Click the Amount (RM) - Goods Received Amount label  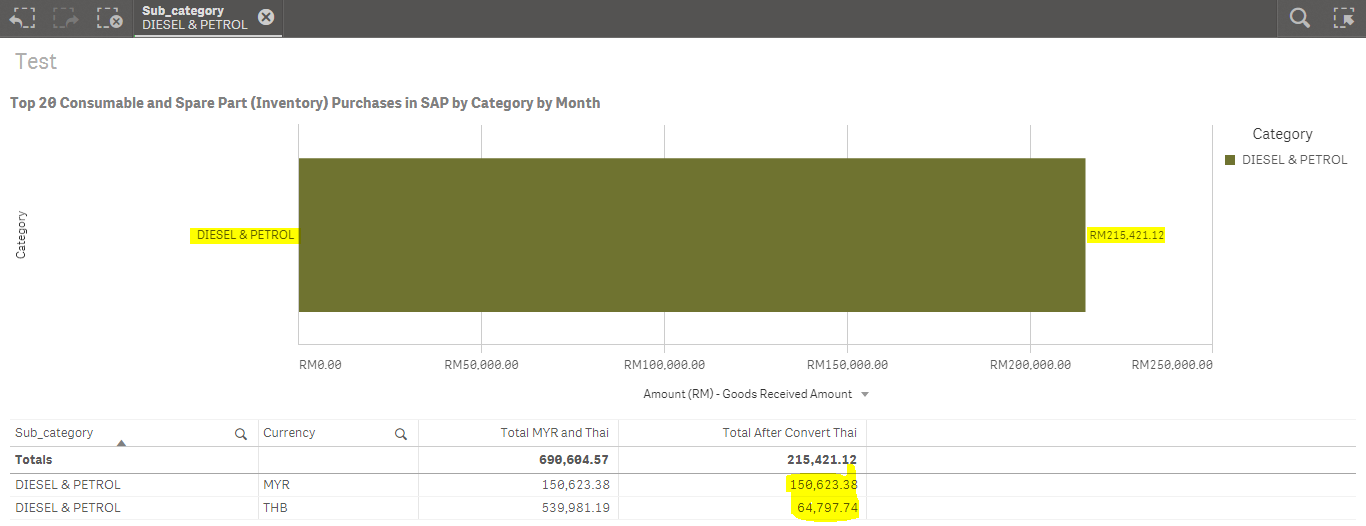pyautogui.click(x=747, y=394)
